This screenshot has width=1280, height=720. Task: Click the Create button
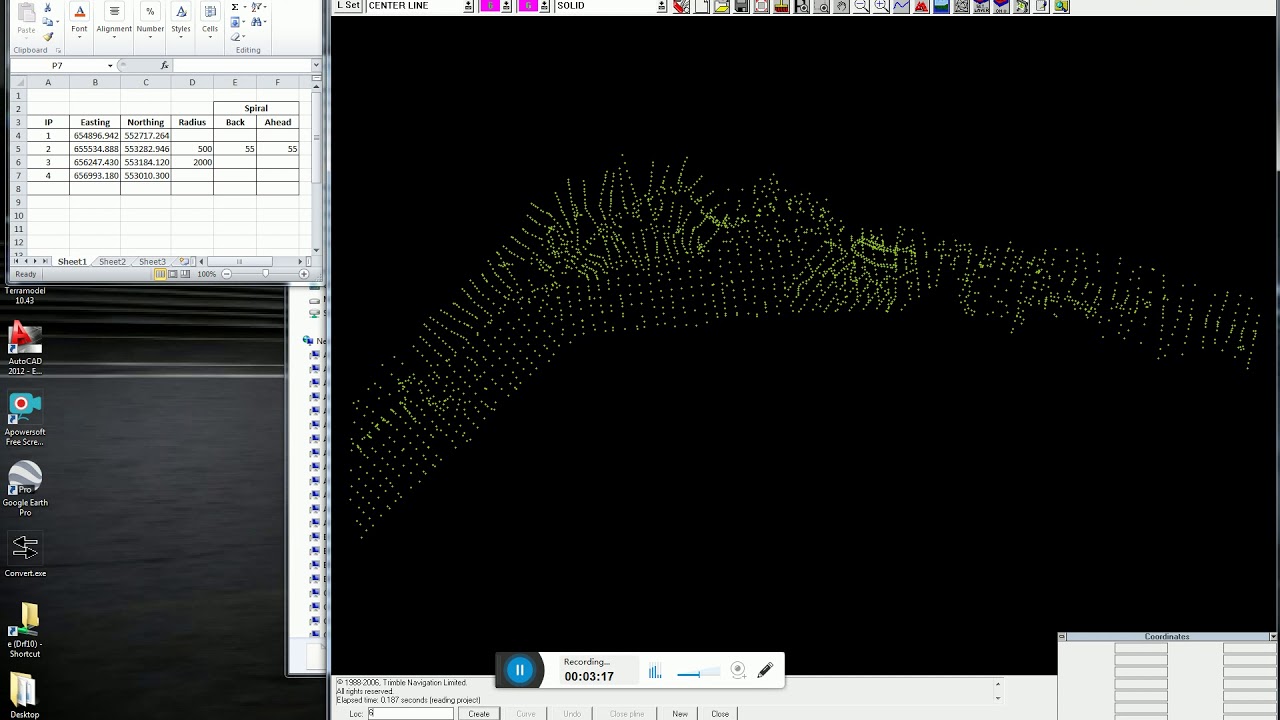pyautogui.click(x=479, y=714)
